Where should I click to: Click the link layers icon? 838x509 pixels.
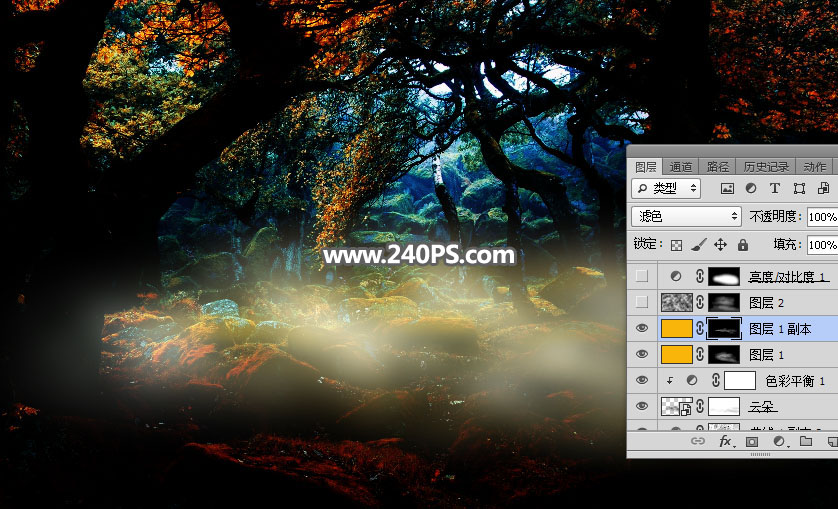click(697, 442)
